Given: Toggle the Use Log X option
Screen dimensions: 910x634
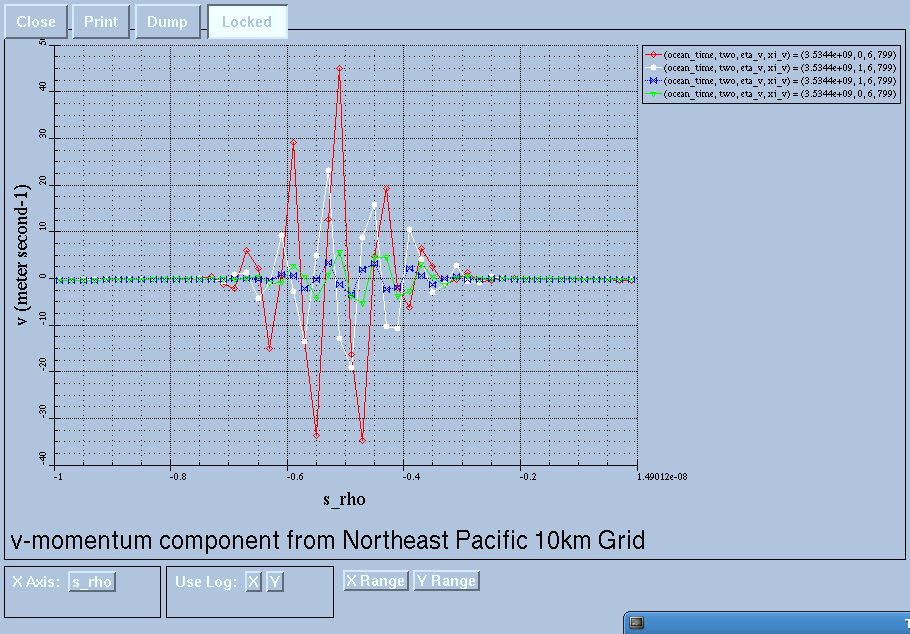Looking at the screenshot, I should tap(253, 582).
